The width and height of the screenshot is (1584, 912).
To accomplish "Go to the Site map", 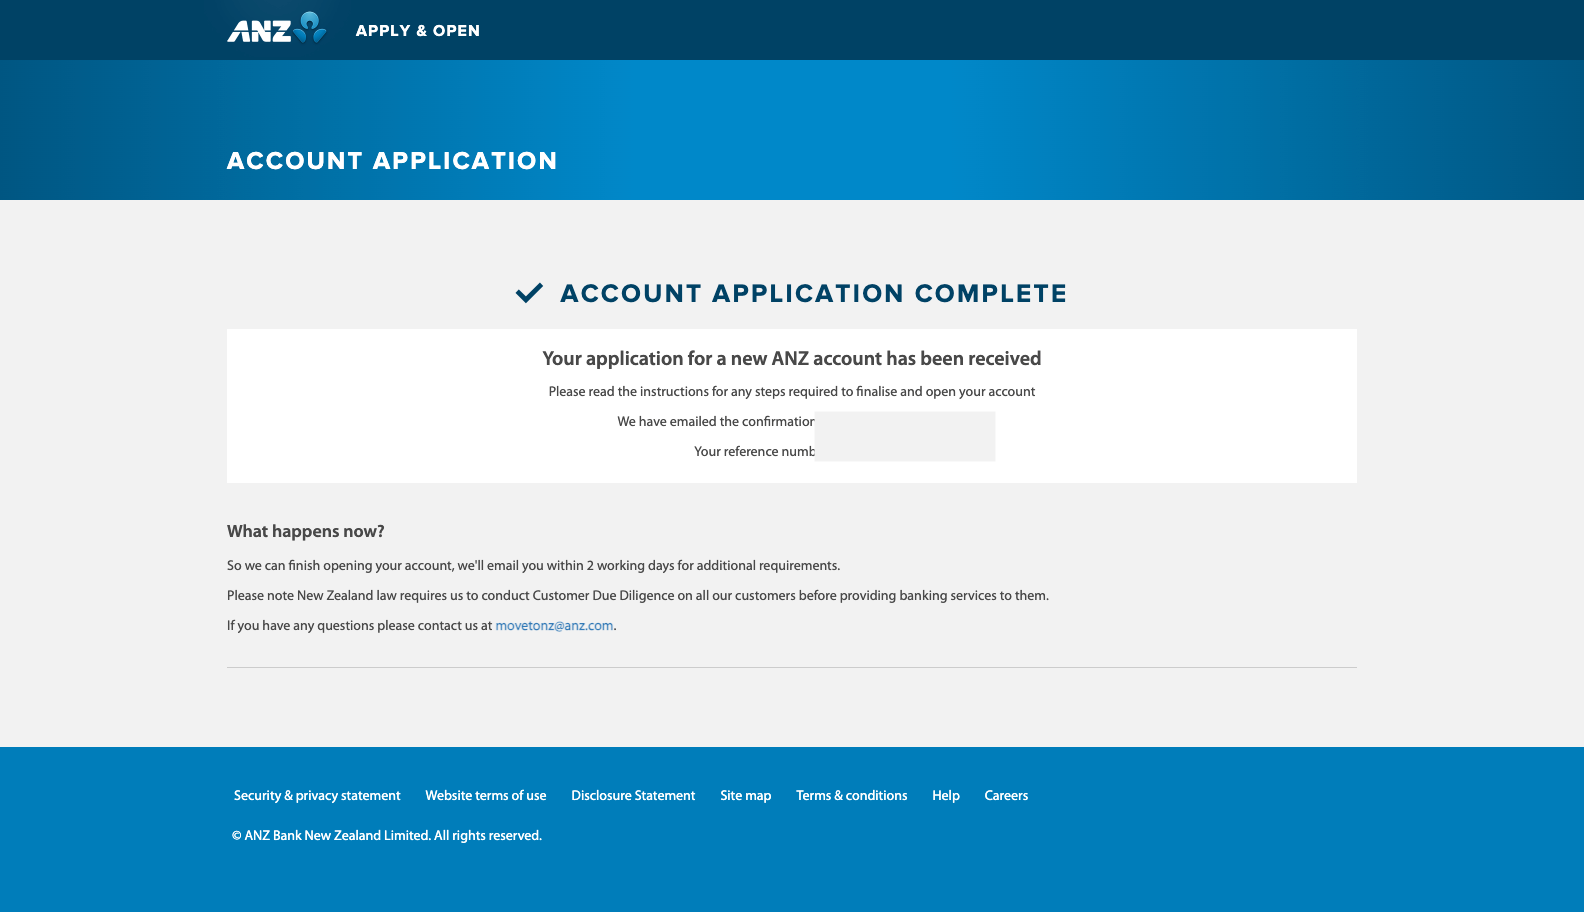I will (745, 796).
